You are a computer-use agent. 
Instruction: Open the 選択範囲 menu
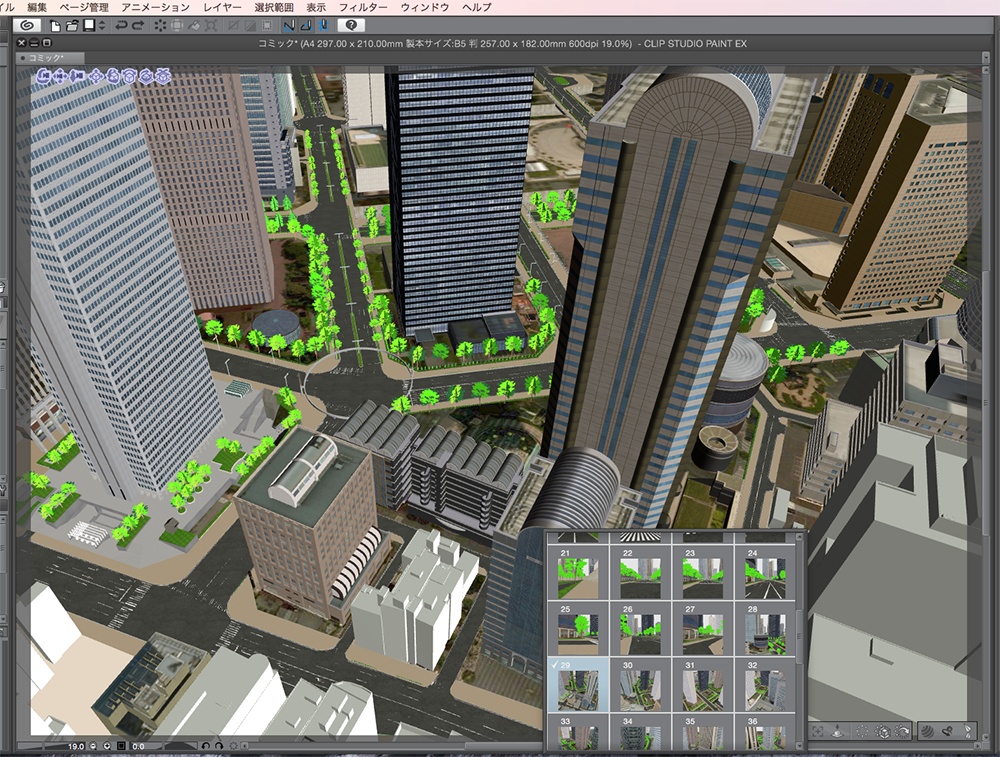click(274, 7)
